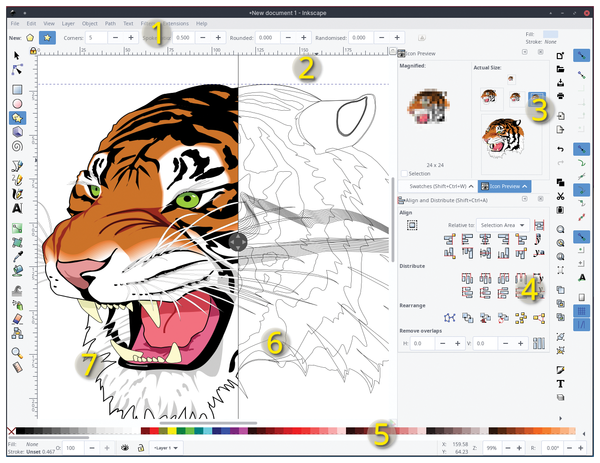Viewport: 600px width, 463px height.
Task: Open the Layer menu
Action: pos(68,24)
